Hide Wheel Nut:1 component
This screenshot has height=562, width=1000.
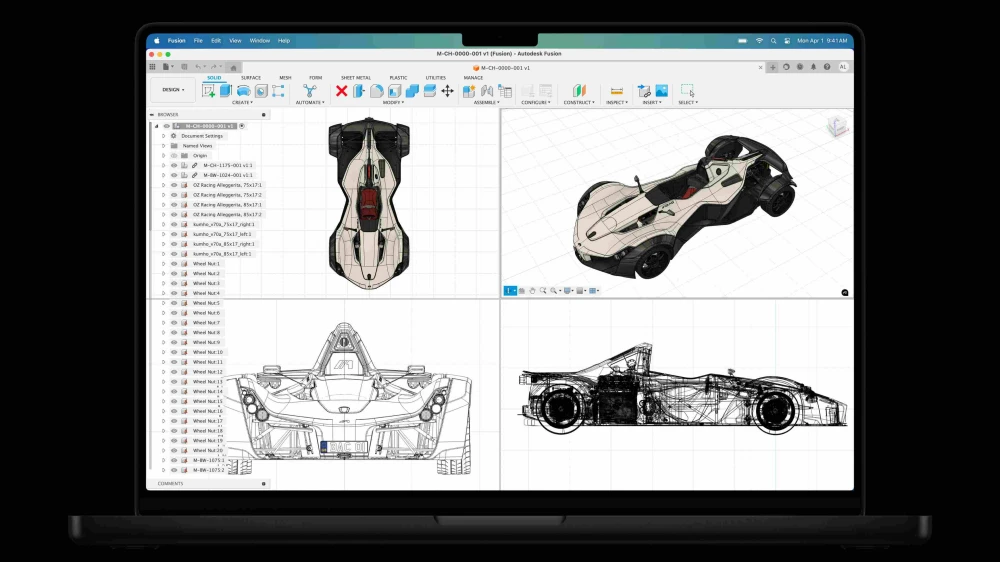(x=173, y=263)
